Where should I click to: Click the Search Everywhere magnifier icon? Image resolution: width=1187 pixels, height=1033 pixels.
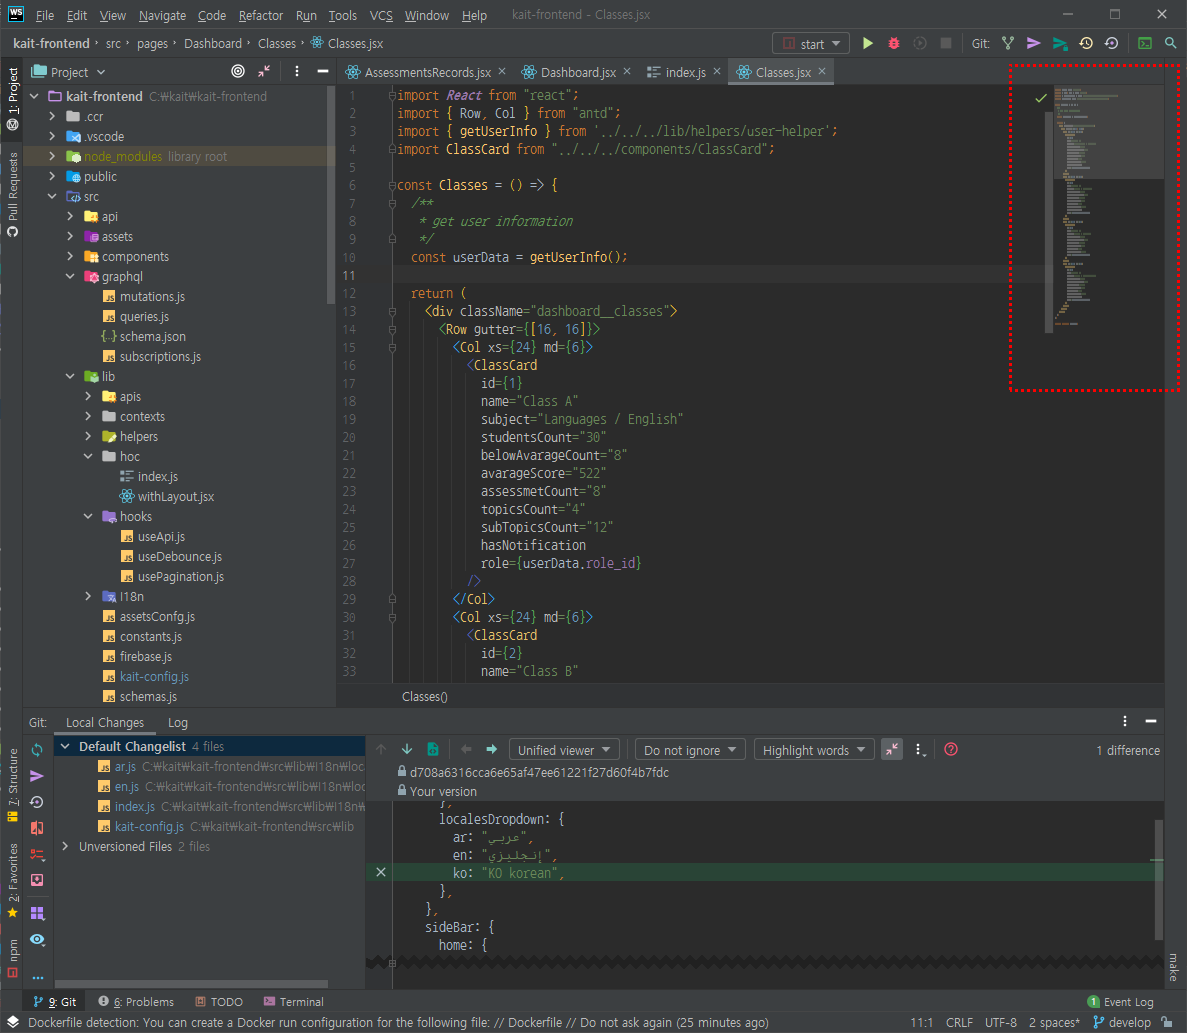click(x=1170, y=44)
